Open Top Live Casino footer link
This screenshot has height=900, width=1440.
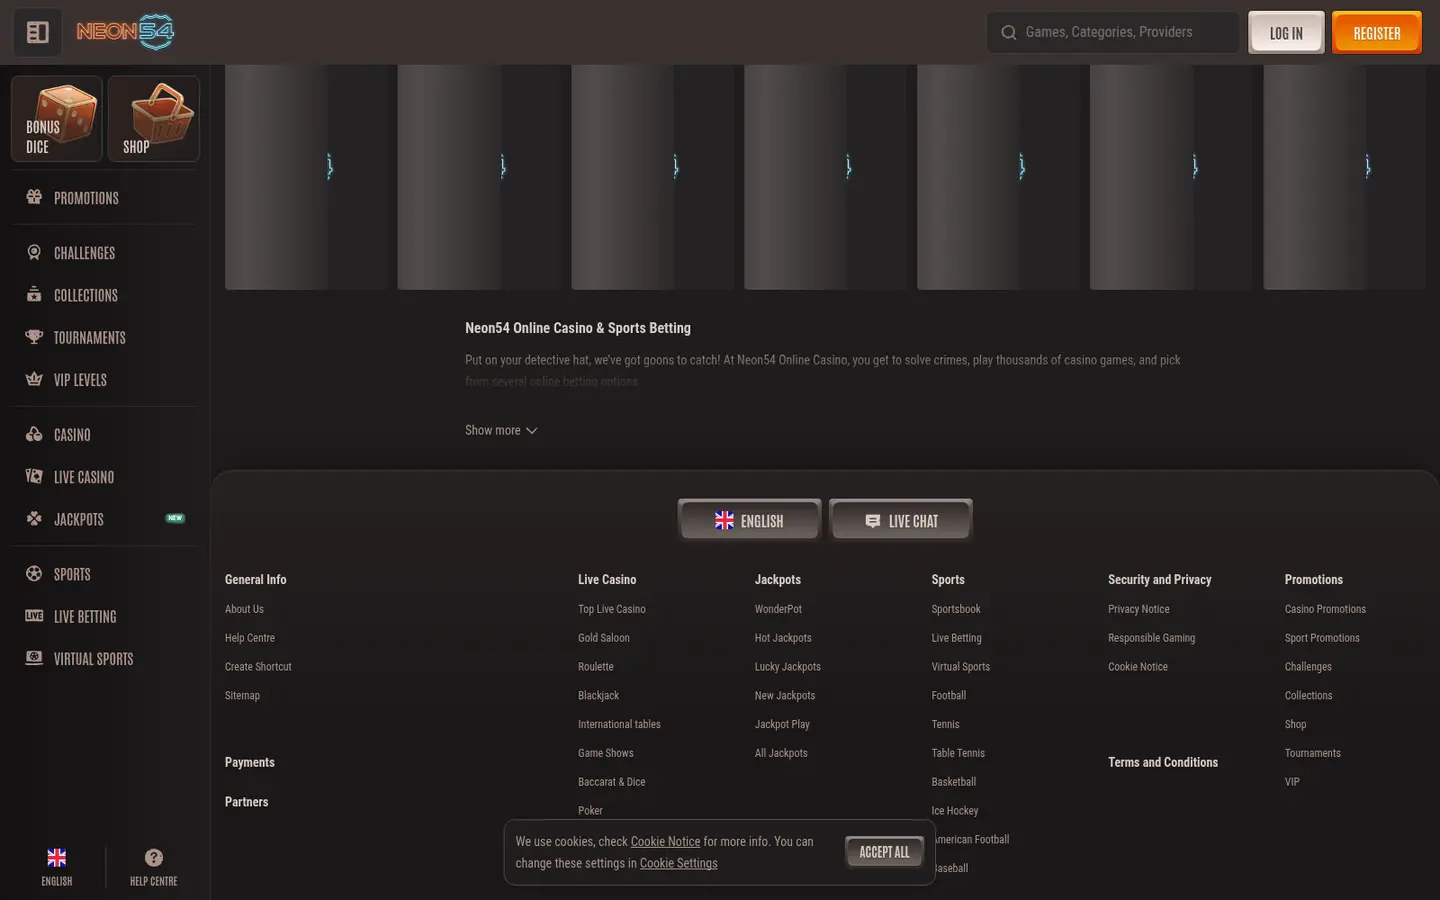612,609
